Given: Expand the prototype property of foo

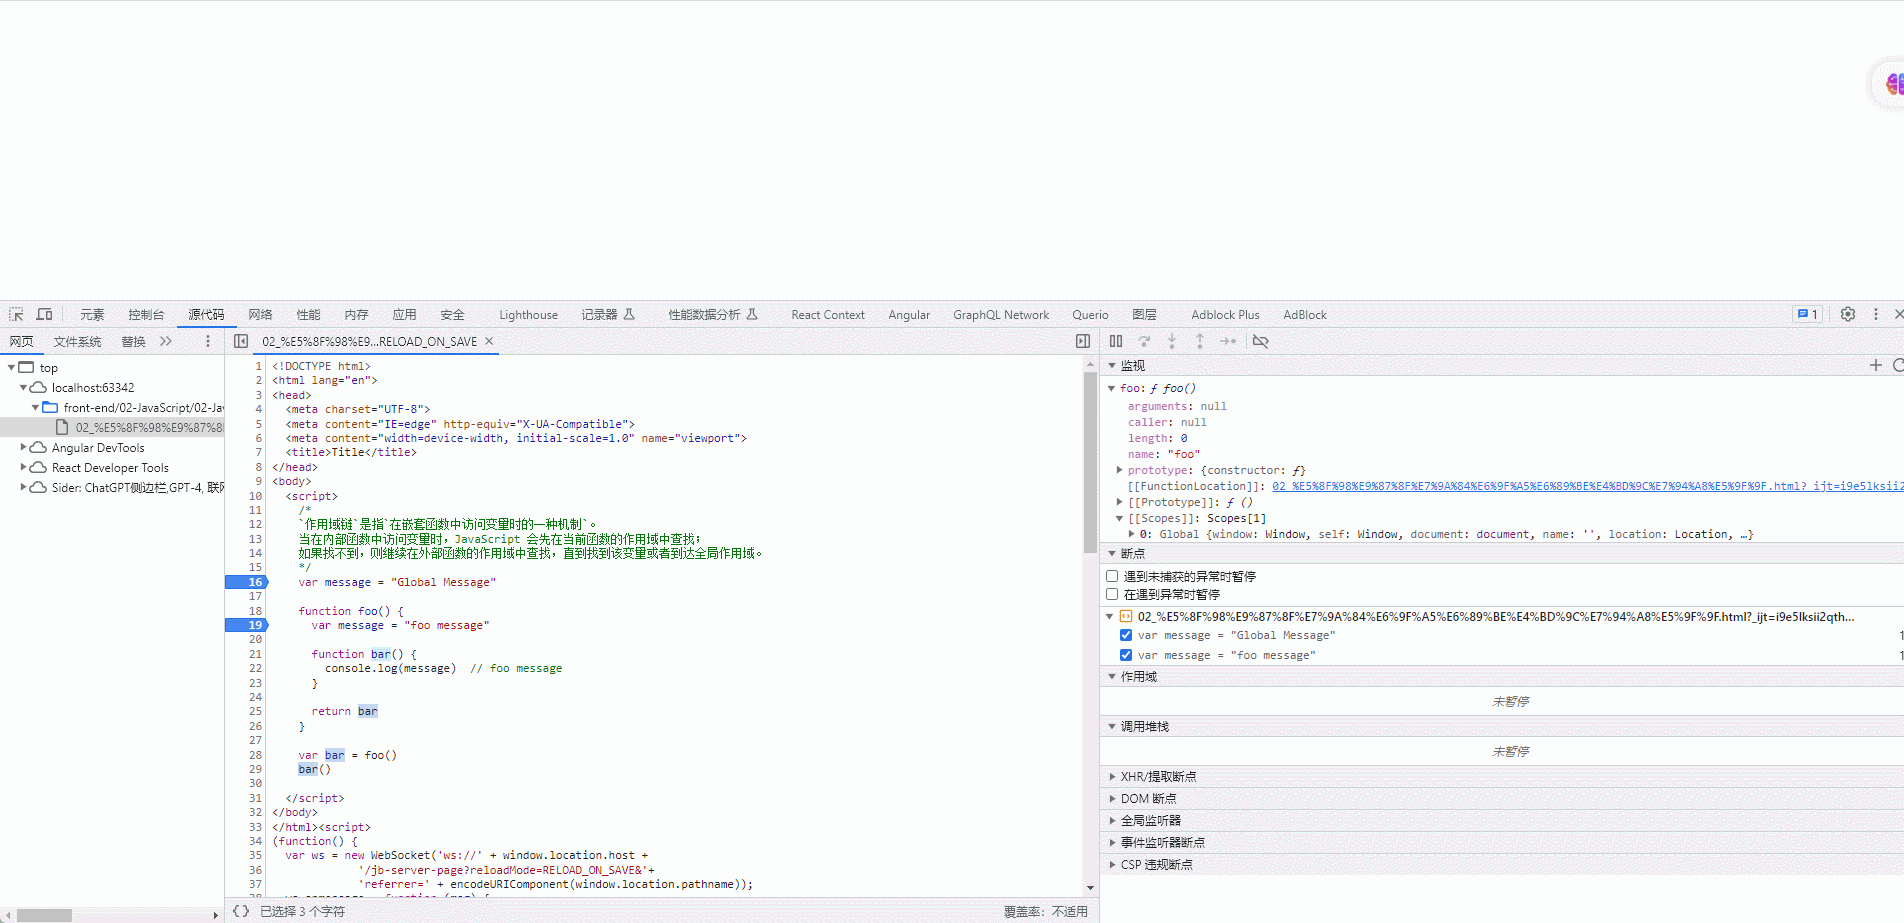Looking at the screenshot, I should 1119,470.
